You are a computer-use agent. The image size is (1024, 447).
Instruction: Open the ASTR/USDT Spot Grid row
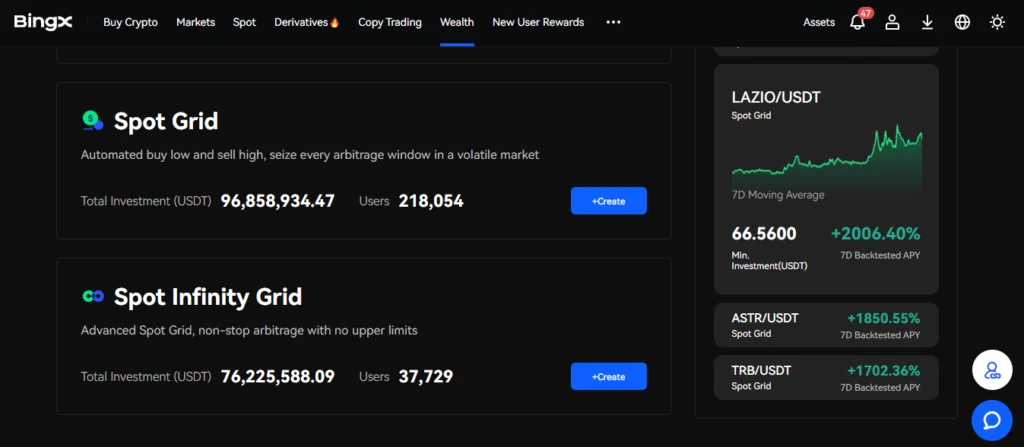click(x=826, y=325)
